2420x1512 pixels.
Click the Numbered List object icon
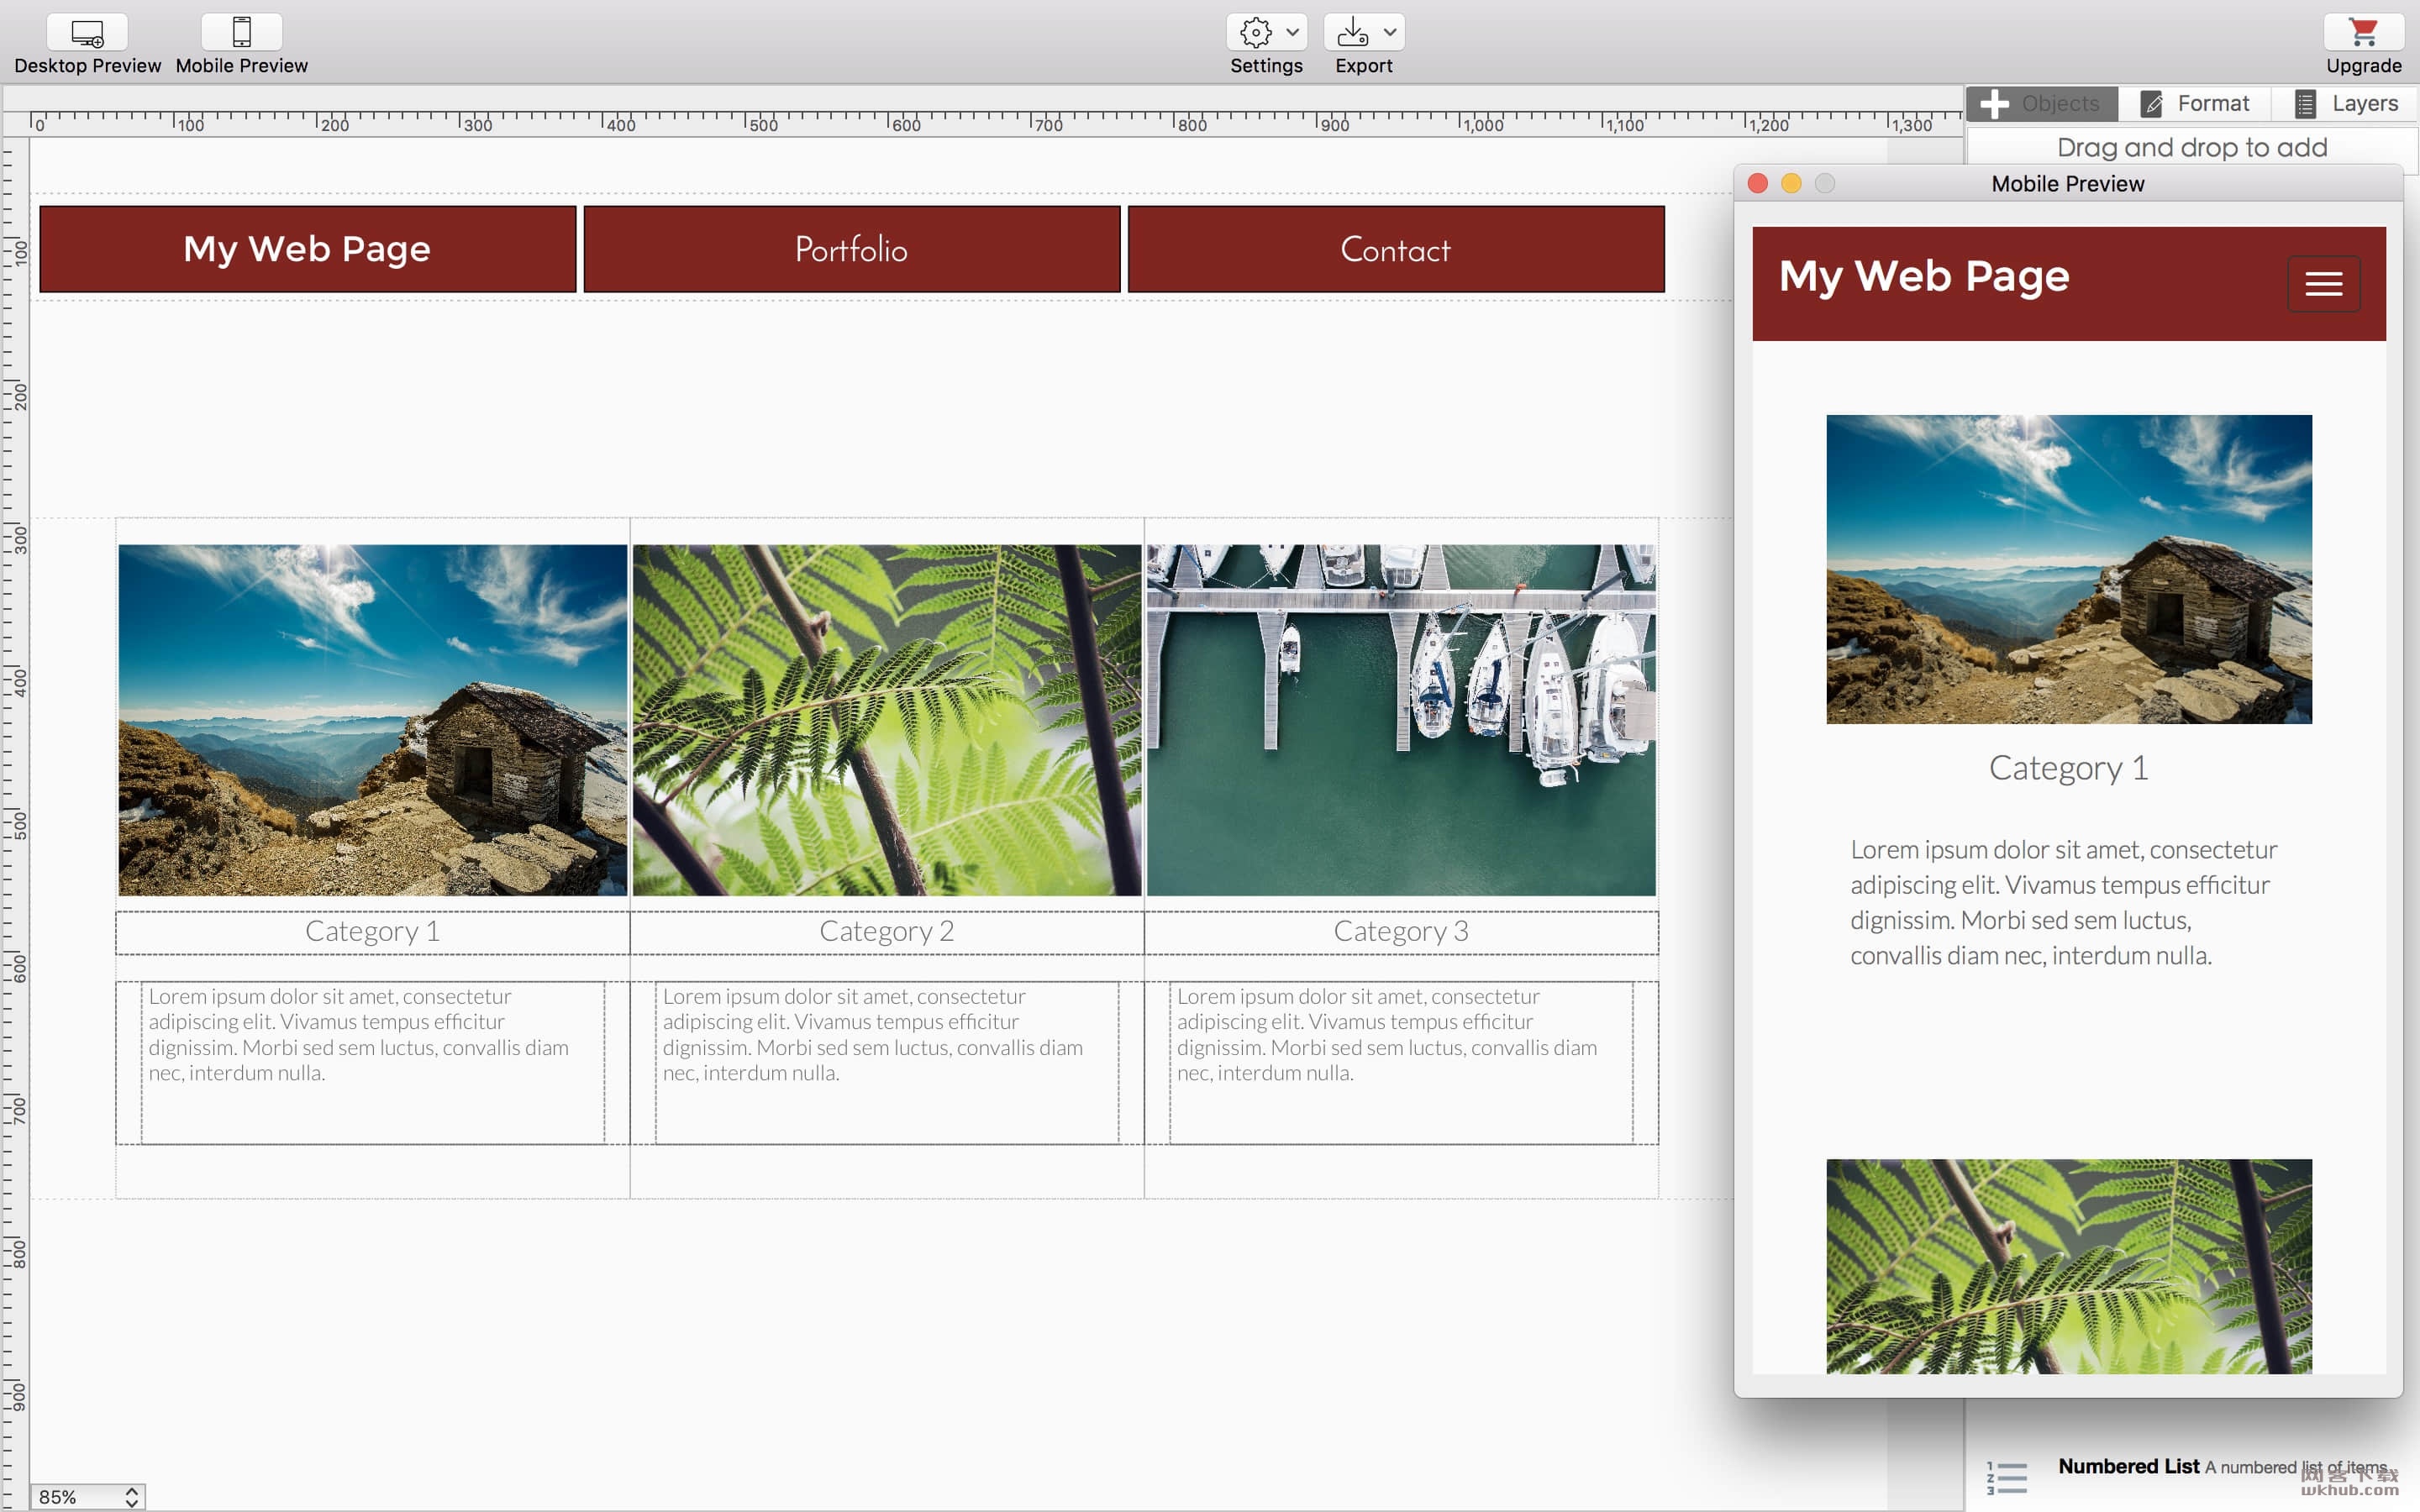point(2007,1477)
